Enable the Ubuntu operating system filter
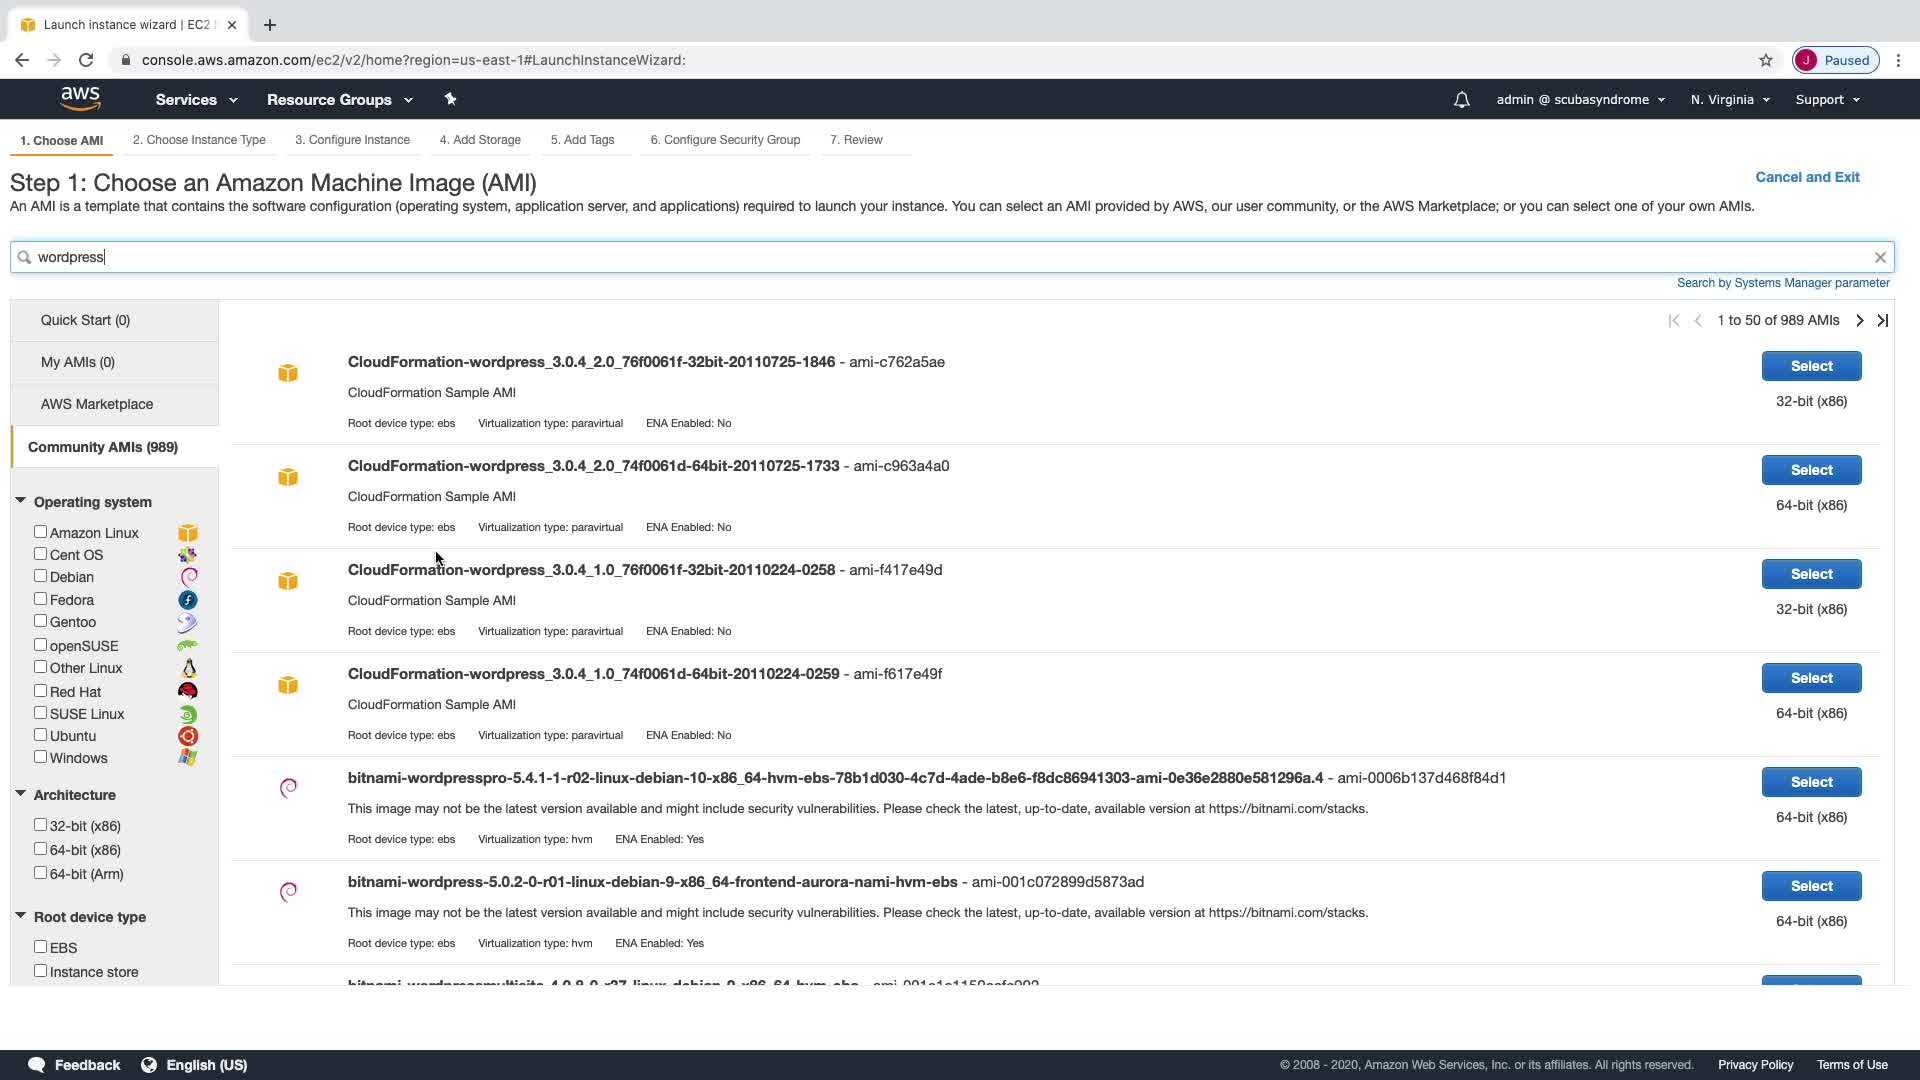 40,735
